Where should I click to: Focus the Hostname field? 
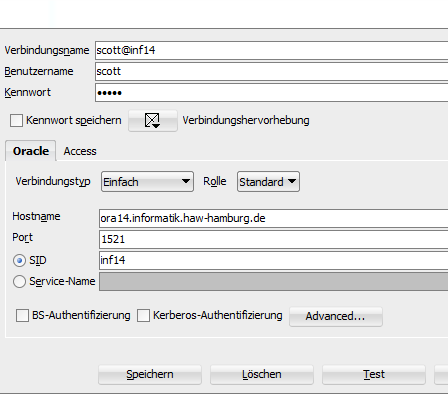point(274,218)
